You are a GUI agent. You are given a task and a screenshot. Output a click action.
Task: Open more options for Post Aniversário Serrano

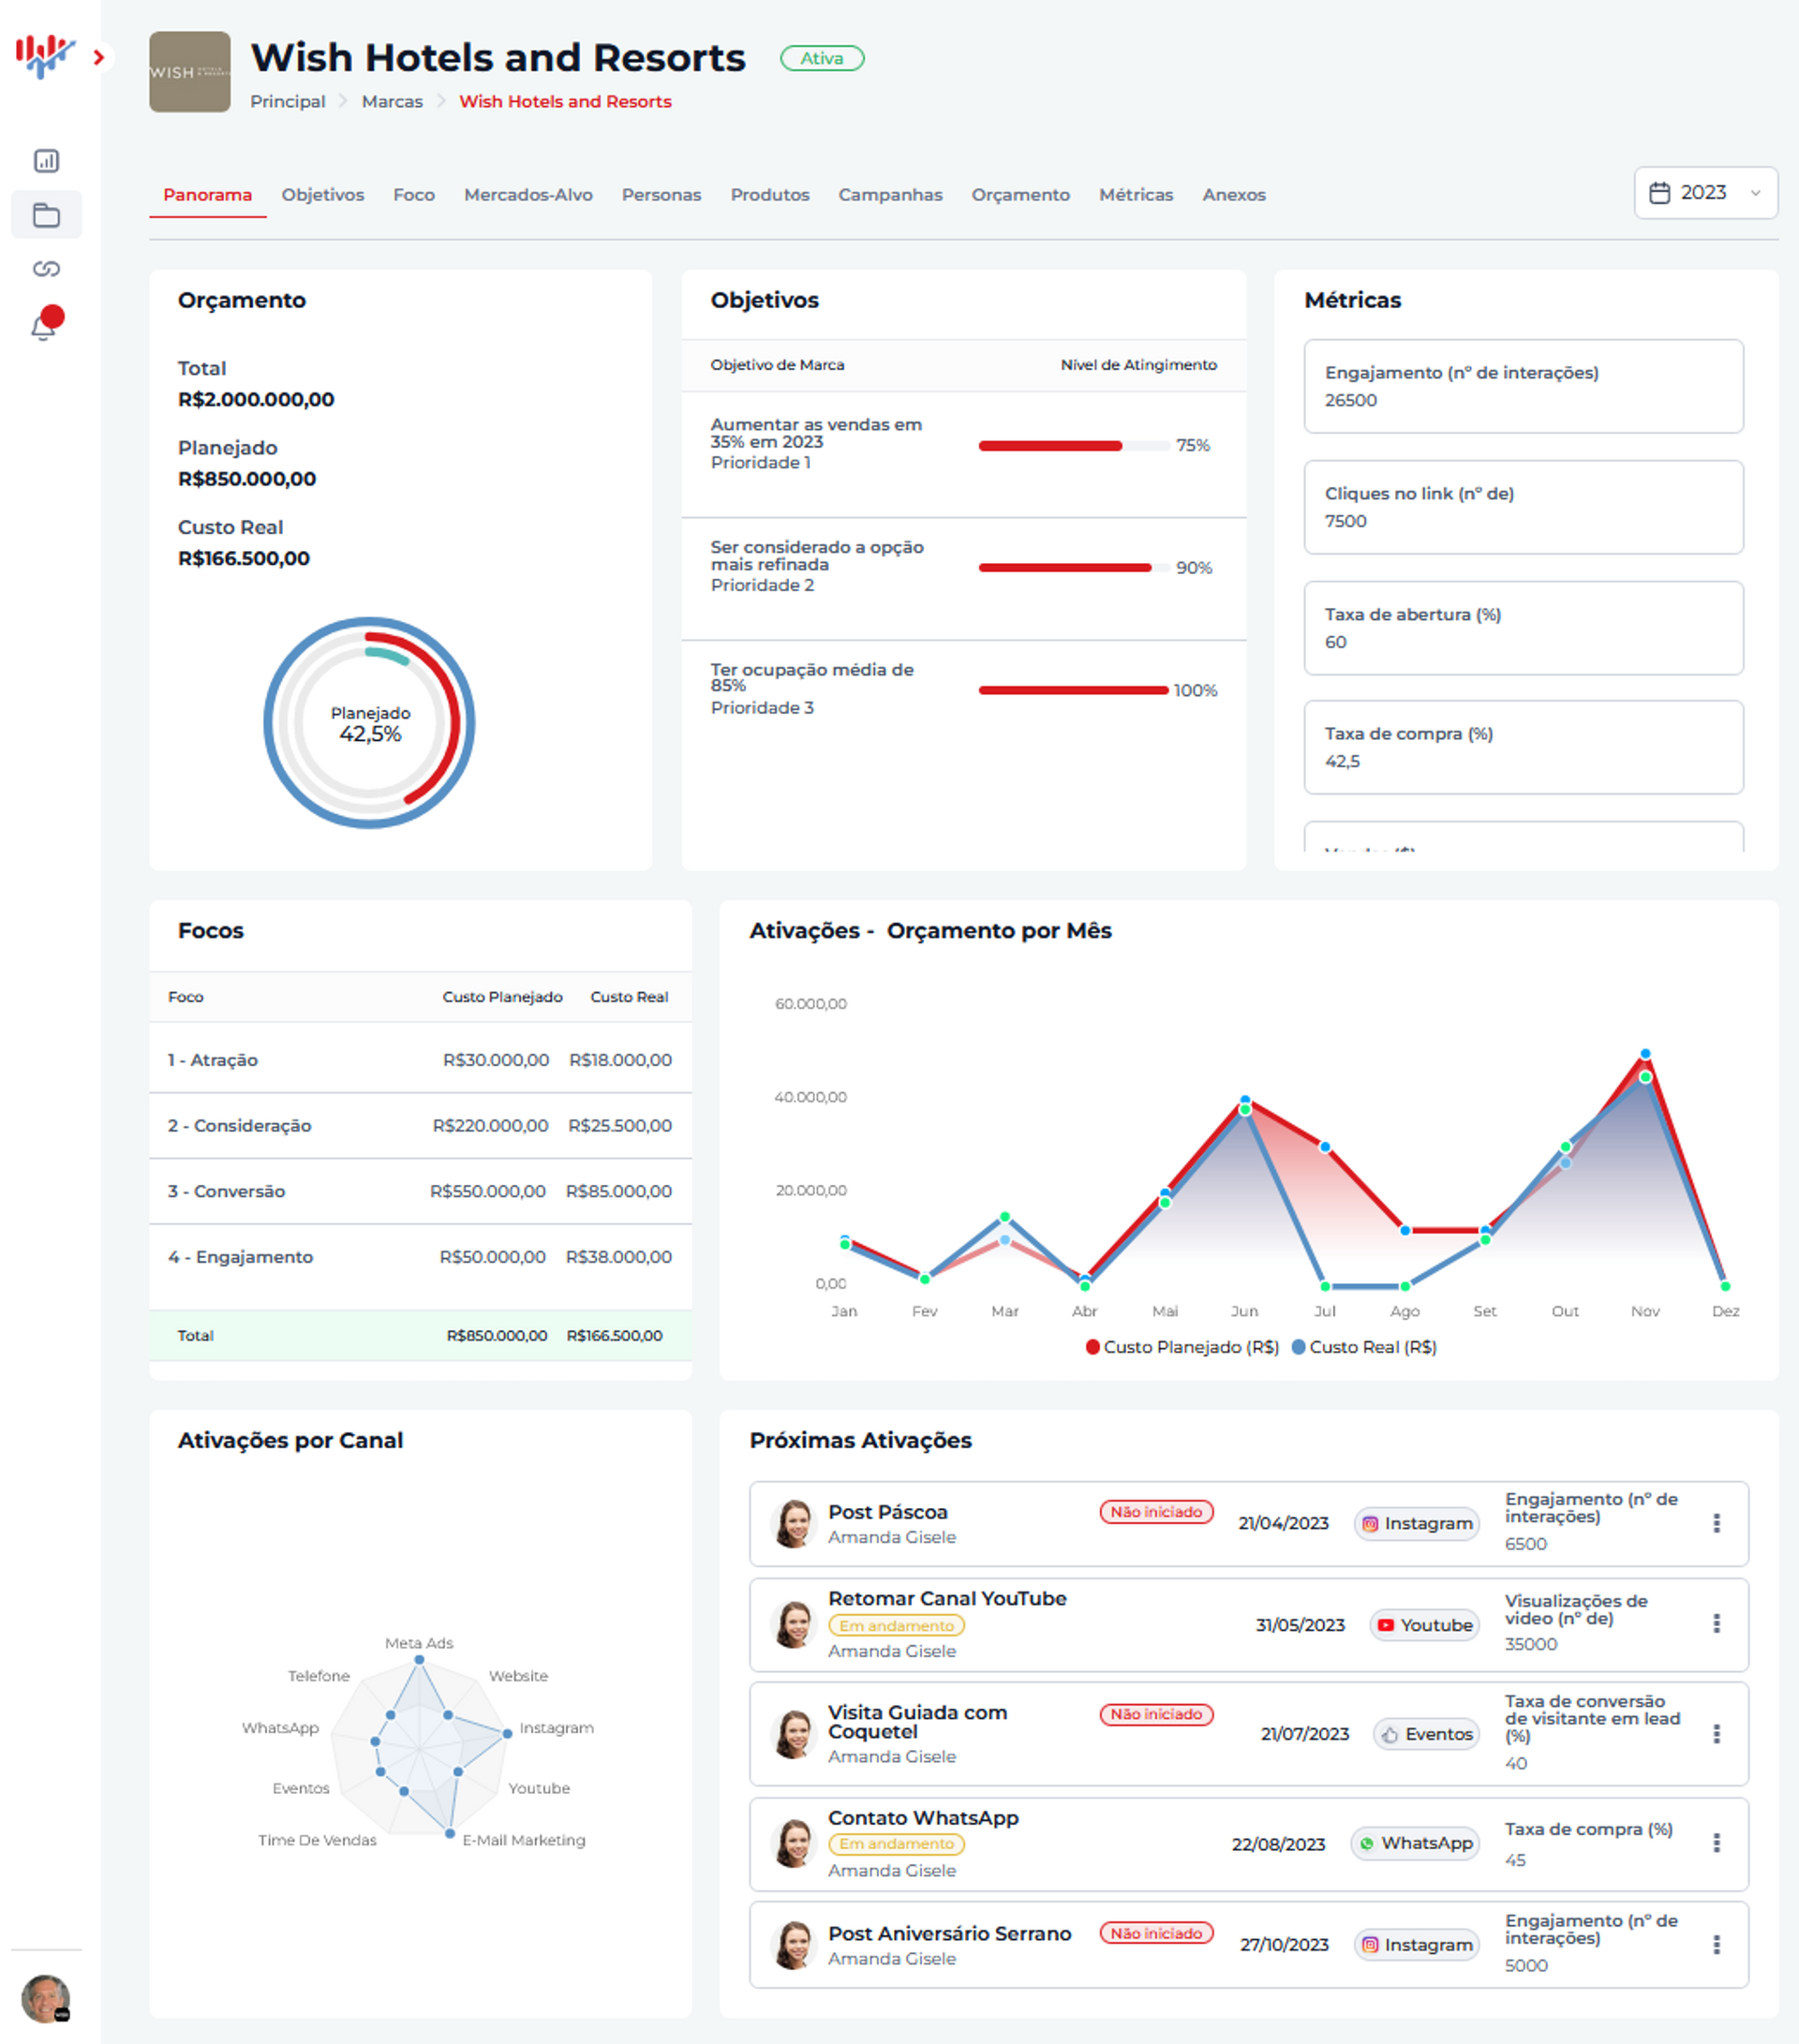pyautogui.click(x=1716, y=1945)
